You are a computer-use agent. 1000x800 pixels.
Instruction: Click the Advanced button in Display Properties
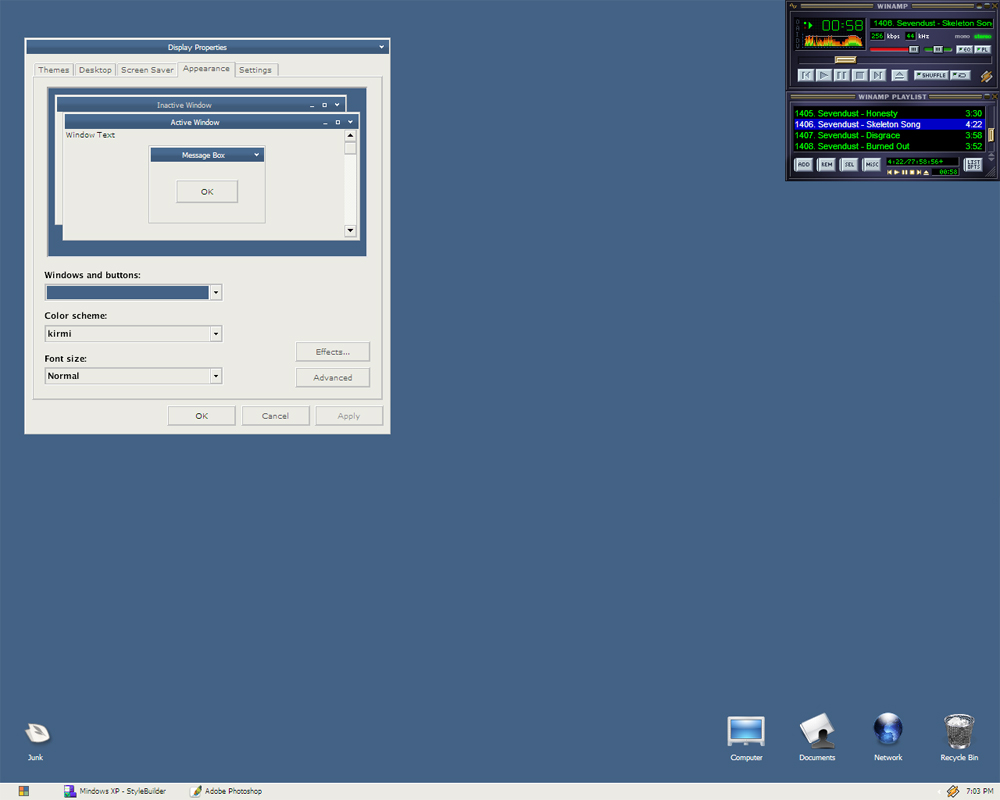(x=332, y=377)
